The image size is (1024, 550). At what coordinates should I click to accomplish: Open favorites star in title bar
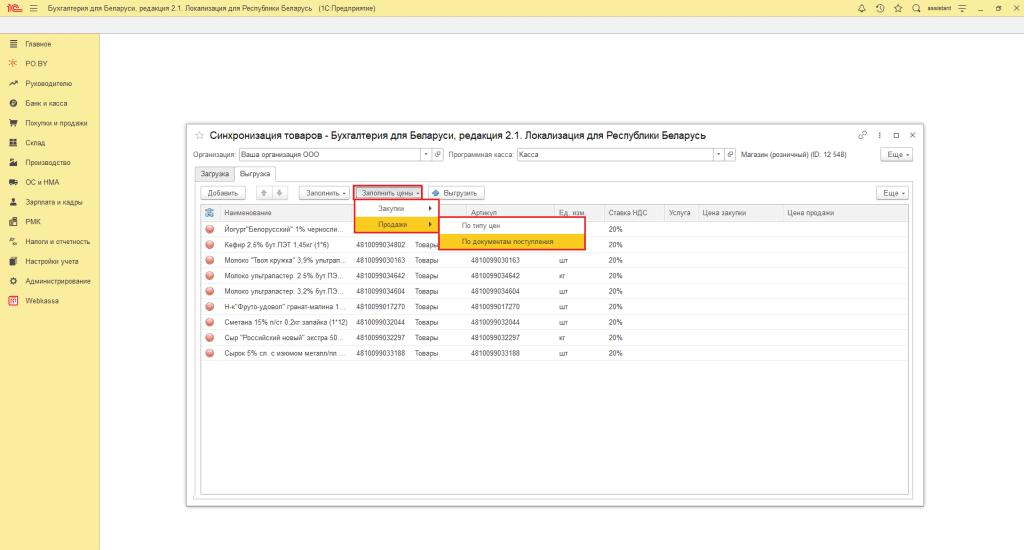coord(898,8)
